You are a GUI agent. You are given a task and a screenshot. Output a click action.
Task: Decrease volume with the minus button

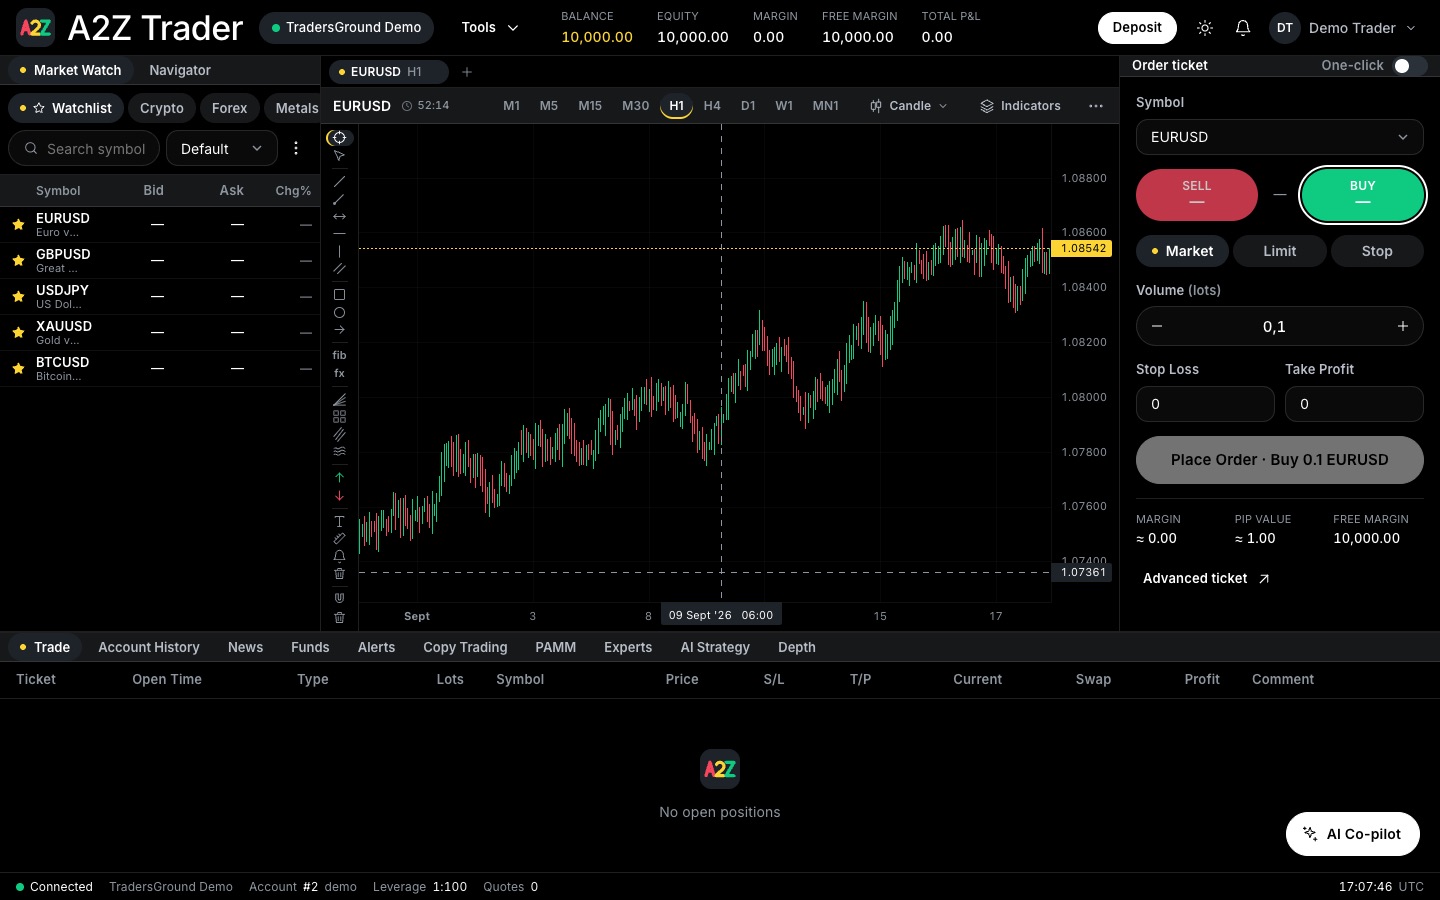point(1157,326)
